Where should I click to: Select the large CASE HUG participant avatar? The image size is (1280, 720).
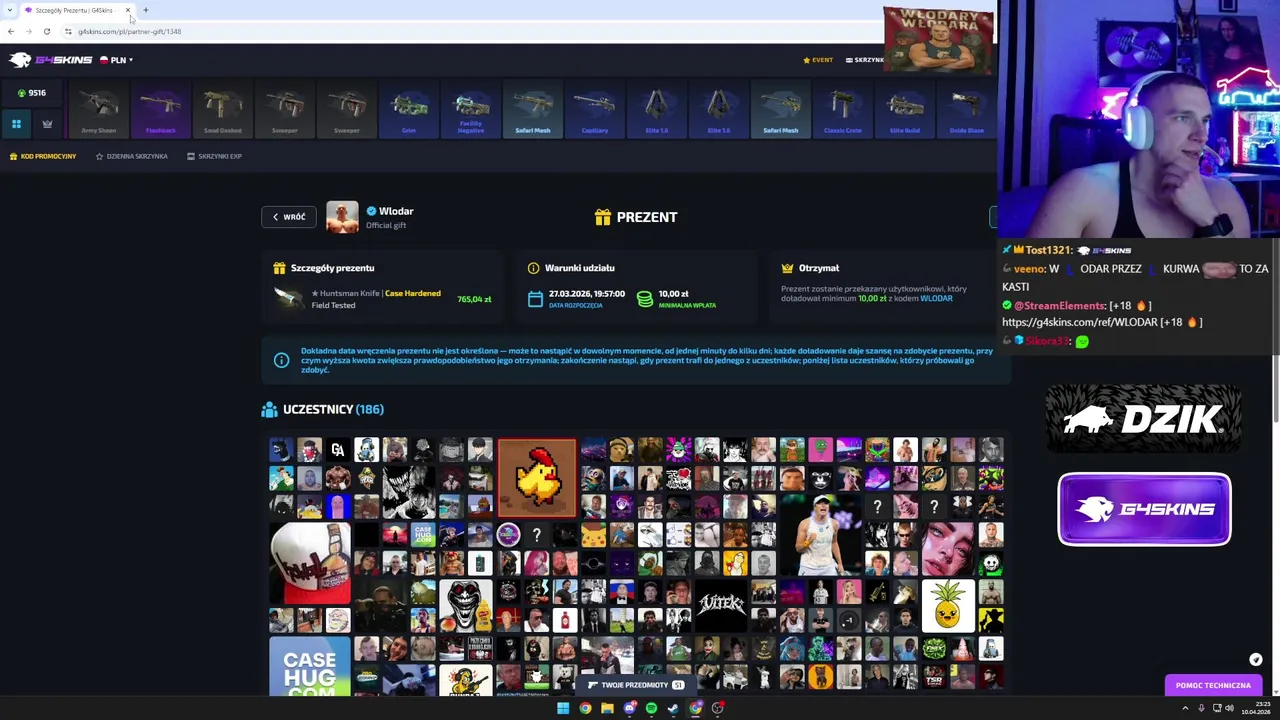[310, 667]
